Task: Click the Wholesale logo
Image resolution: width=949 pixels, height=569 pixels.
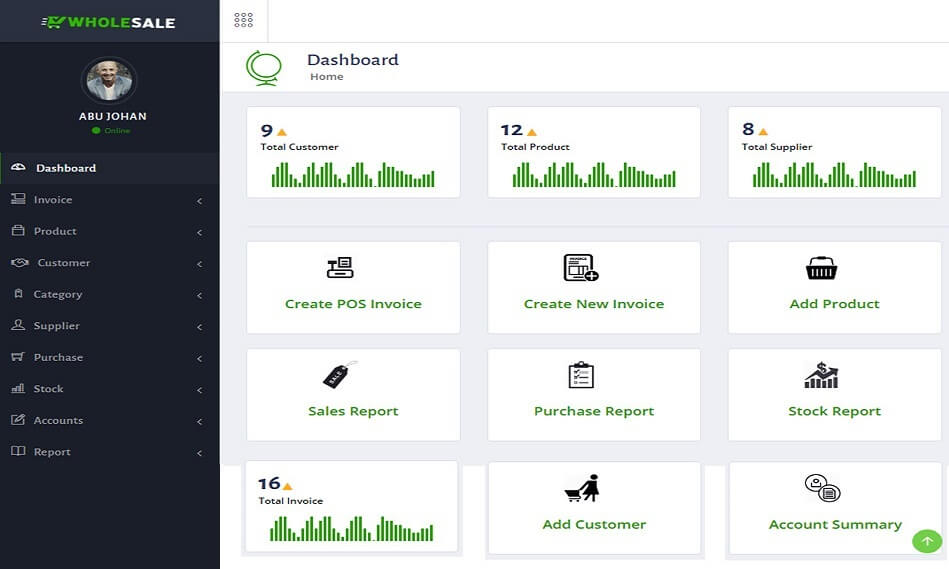Action: click(x=108, y=22)
